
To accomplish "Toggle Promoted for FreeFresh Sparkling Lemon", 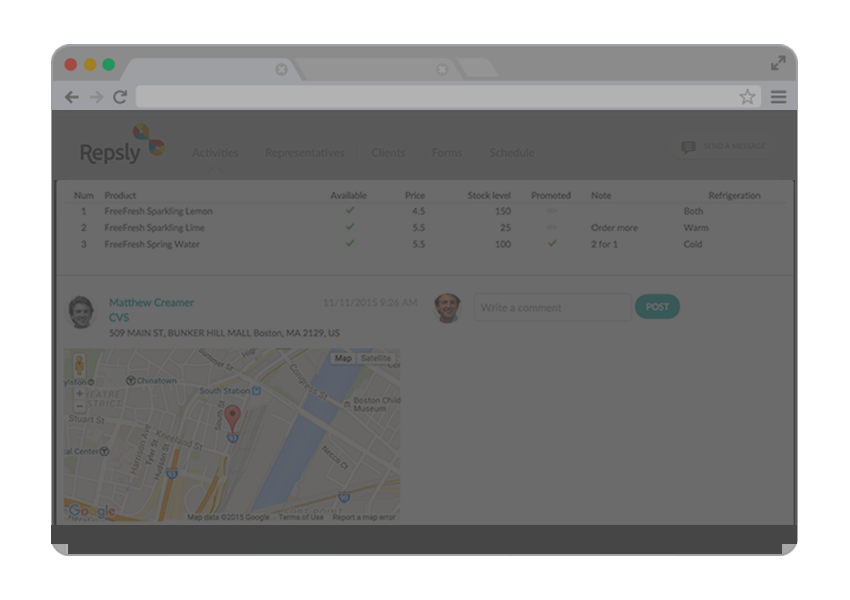I will (551, 211).
